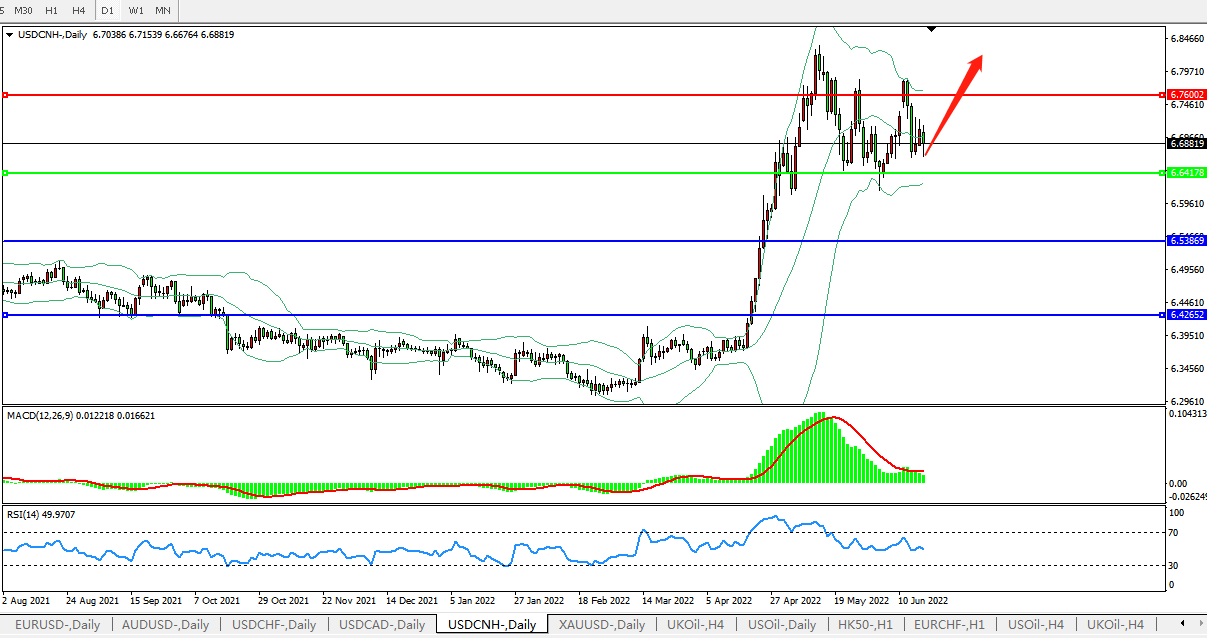Toggle the D1 daily timeframe button
The height and width of the screenshot is (638, 1207).
click(x=107, y=10)
